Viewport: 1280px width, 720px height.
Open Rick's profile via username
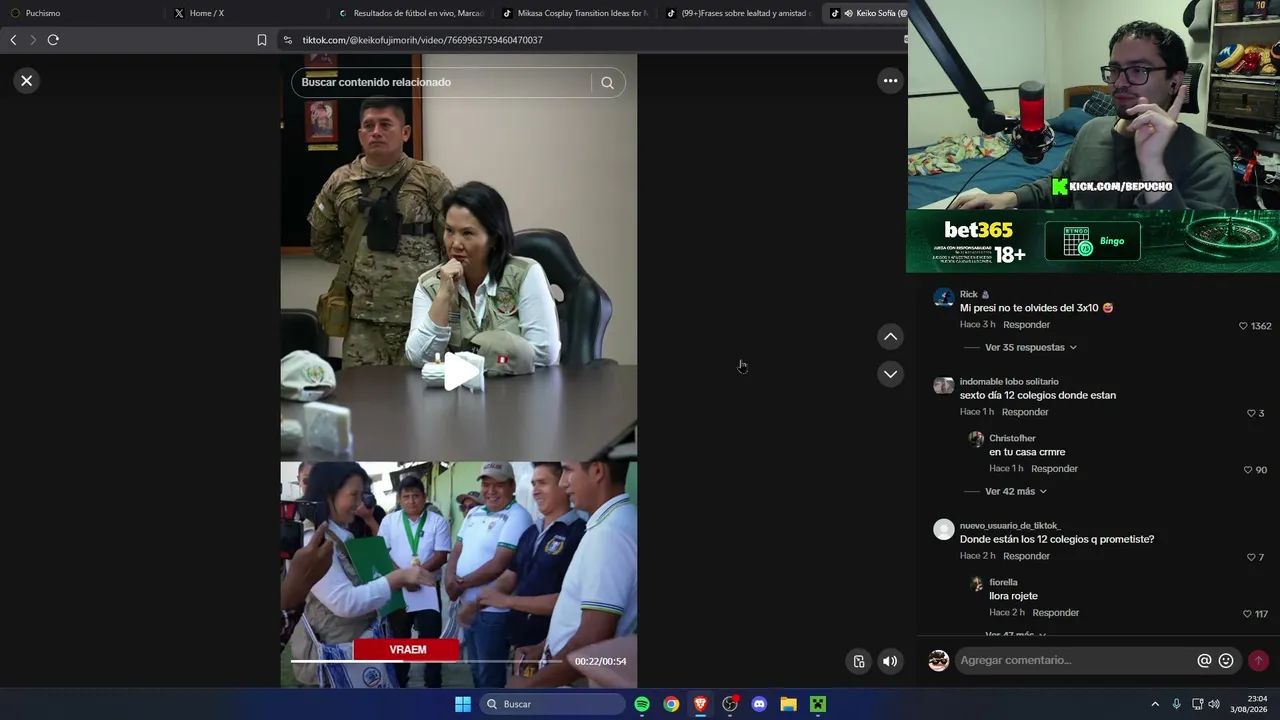coord(969,294)
